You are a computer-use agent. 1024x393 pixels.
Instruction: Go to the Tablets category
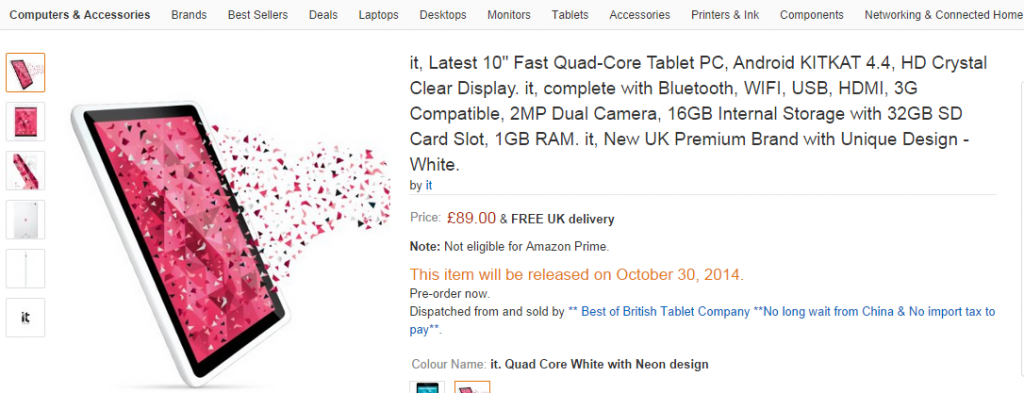click(570, 14)
